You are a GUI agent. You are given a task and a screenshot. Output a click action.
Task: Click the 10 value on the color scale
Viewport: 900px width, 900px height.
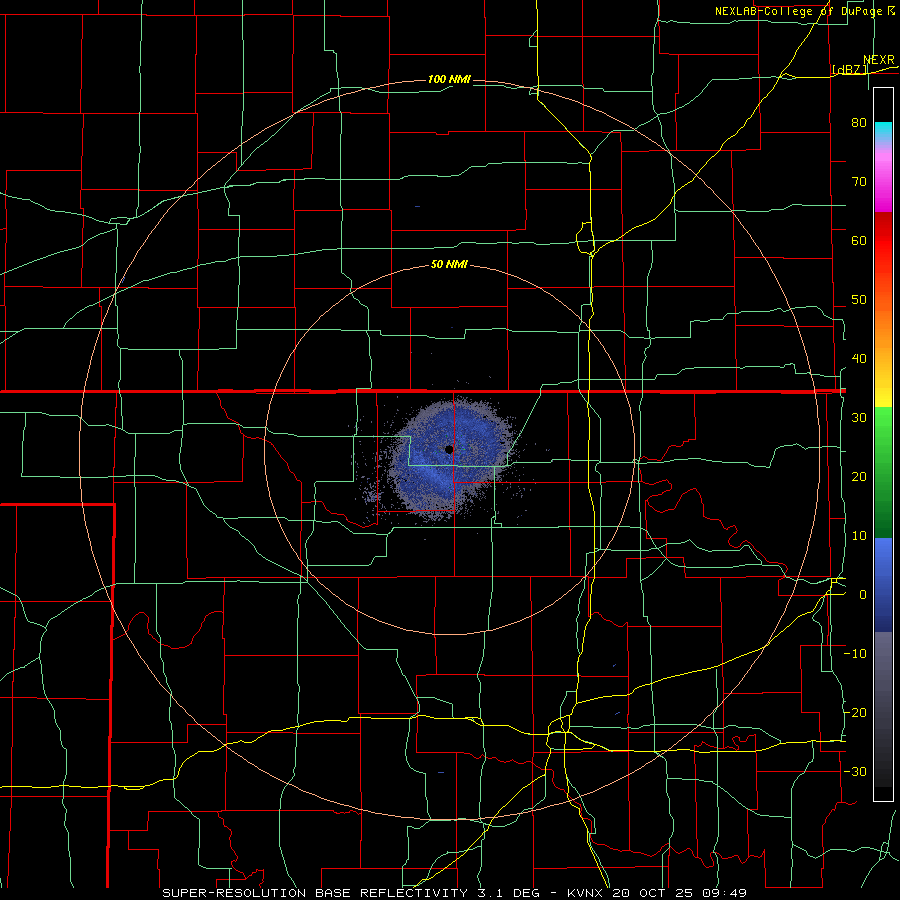(x=859, y=536)
